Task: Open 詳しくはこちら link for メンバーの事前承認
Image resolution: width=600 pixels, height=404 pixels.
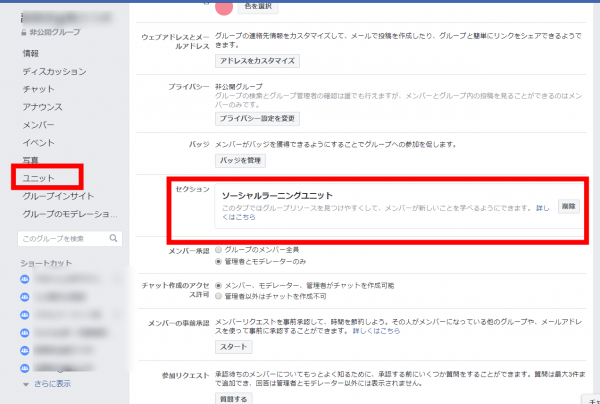Action: pyautogui.click(x=376, y=331)
